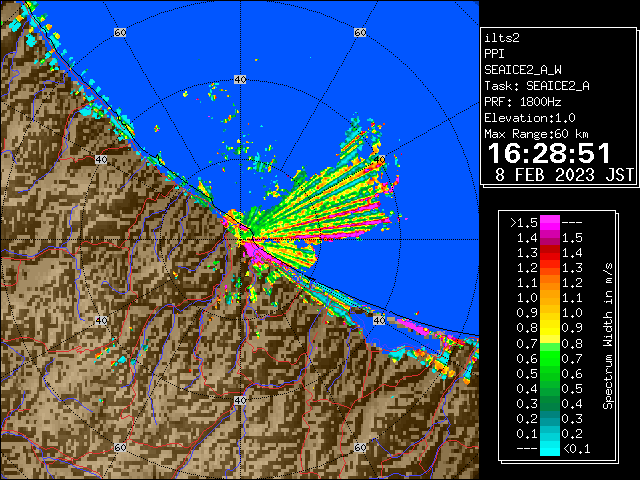Click the Max Range:60 km line
Screen dimensions: 640x480
point(536,134)
